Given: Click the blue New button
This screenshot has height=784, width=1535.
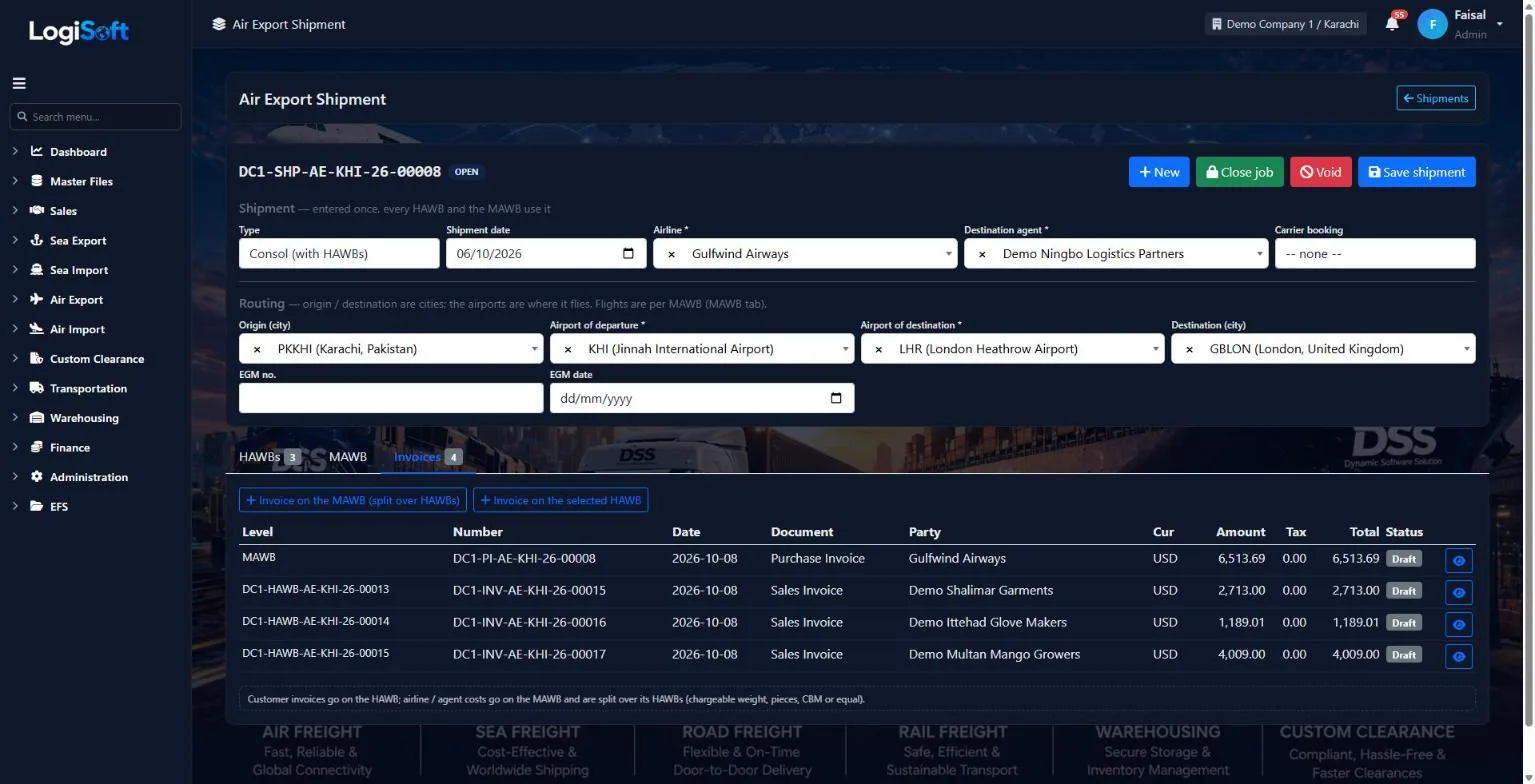Looking at the screenshot, I should coord(1159,172).
